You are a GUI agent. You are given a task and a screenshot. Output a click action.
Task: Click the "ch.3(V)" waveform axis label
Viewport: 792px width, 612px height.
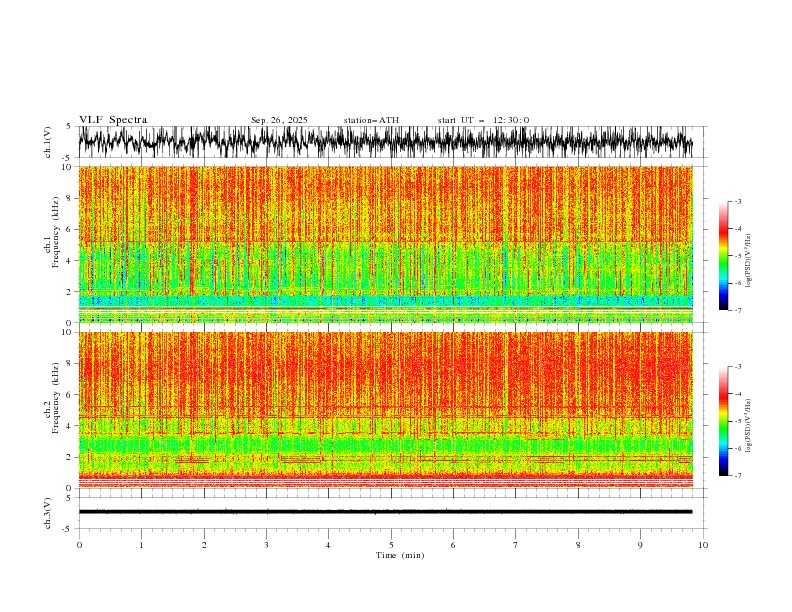point(48,513)
